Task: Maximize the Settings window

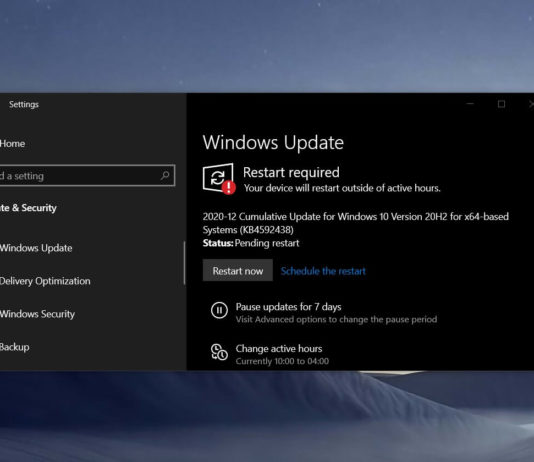Action: (x=501, y=103)
